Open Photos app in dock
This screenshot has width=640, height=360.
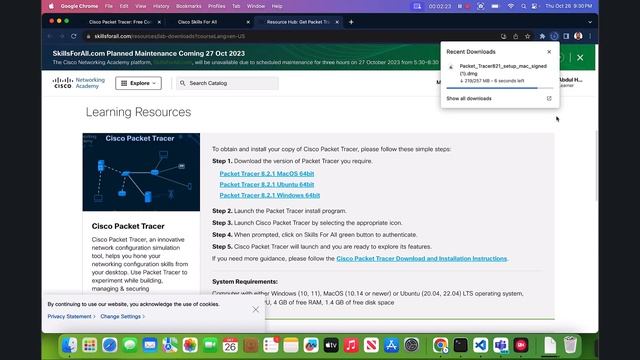pos(190,345)
